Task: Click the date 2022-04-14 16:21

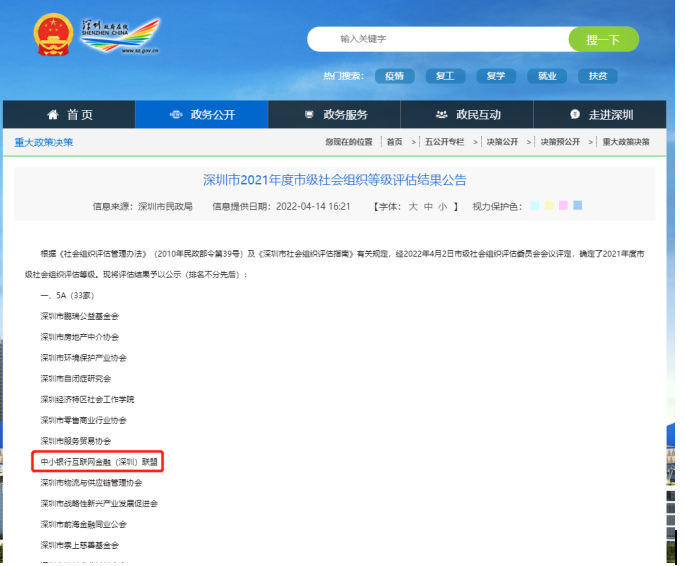Action: pyautogui.click(x=313, y=207)
